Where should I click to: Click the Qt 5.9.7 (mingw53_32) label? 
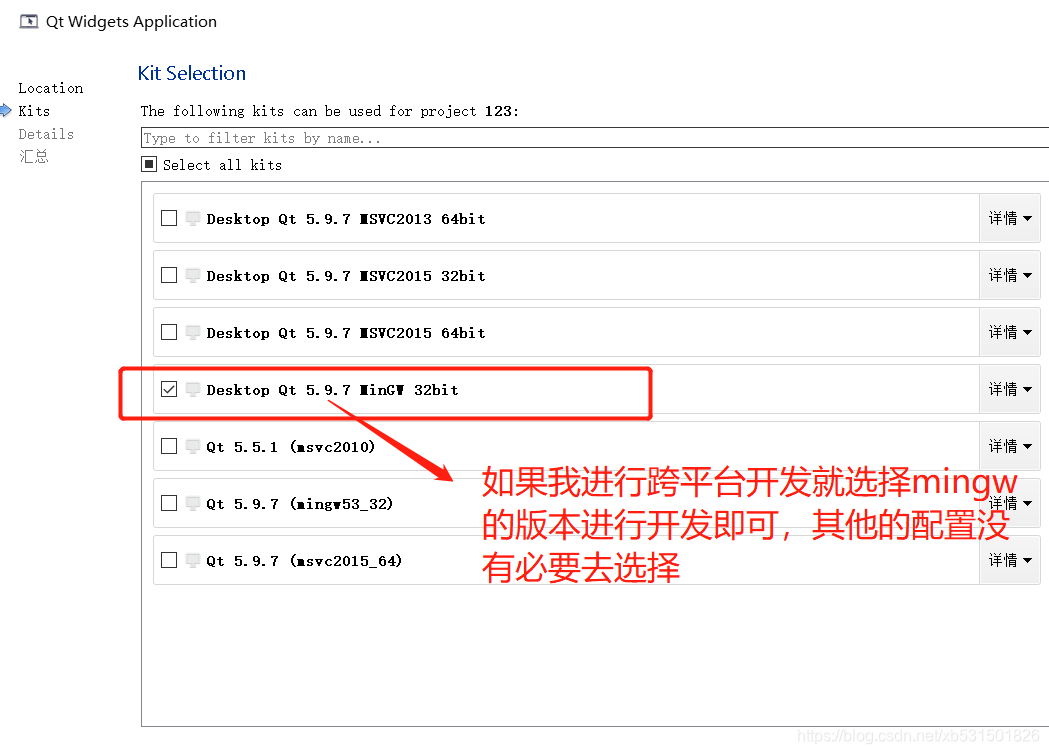(300, 504)
